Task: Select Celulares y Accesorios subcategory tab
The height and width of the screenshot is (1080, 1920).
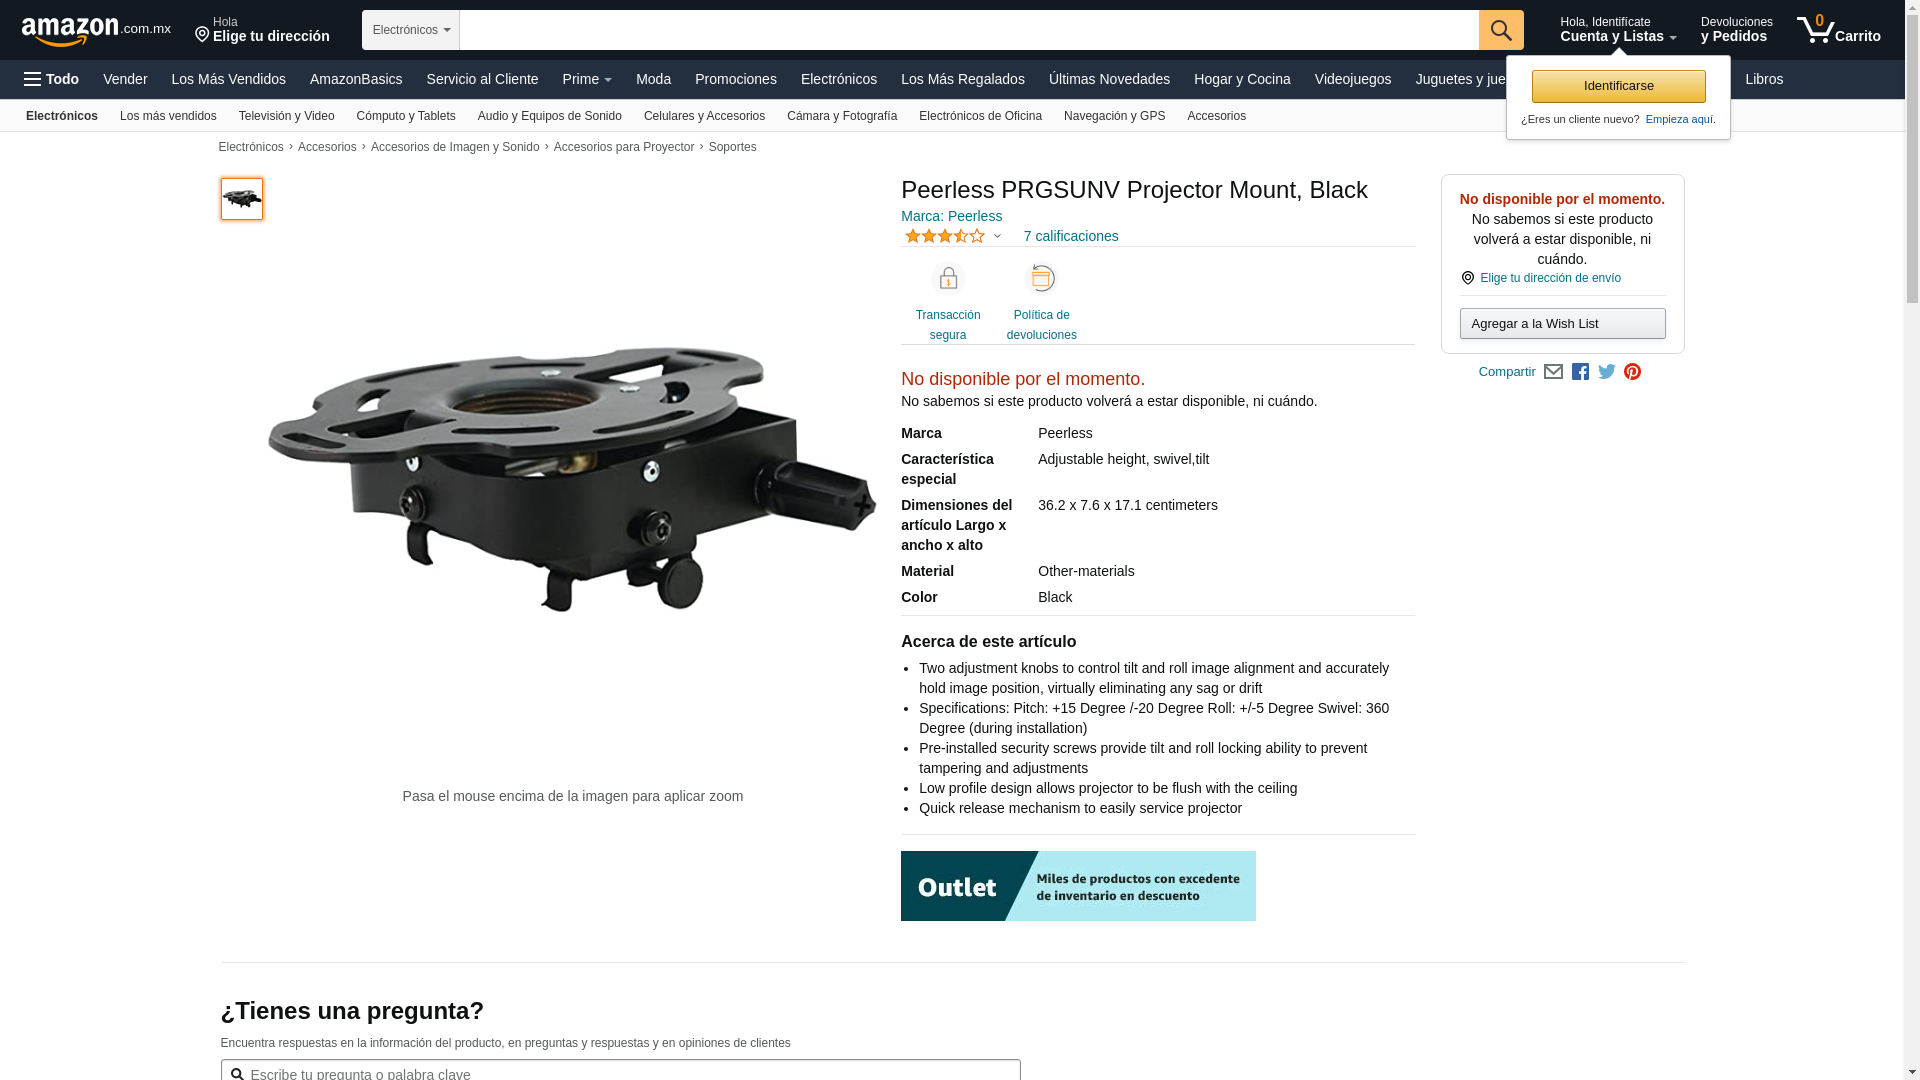Action: pos(704,116)
